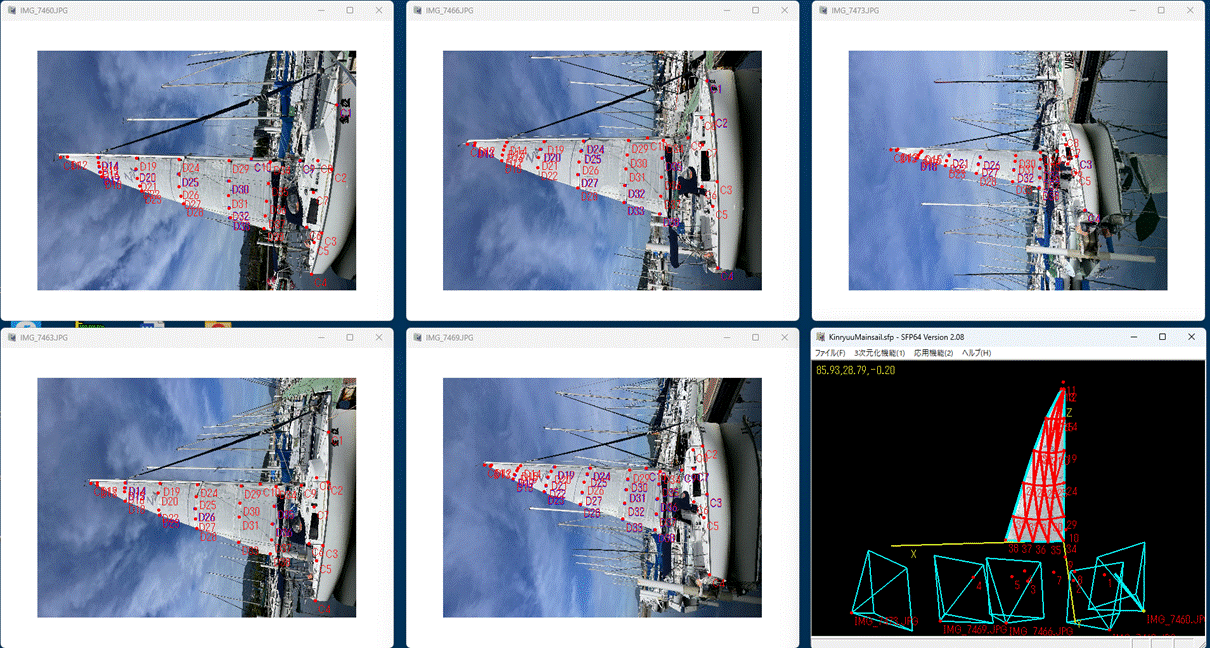1210x648 pixels.
Task: Select camera label IMG_7473.JPG in 3D view
Action: click(884, 621)
